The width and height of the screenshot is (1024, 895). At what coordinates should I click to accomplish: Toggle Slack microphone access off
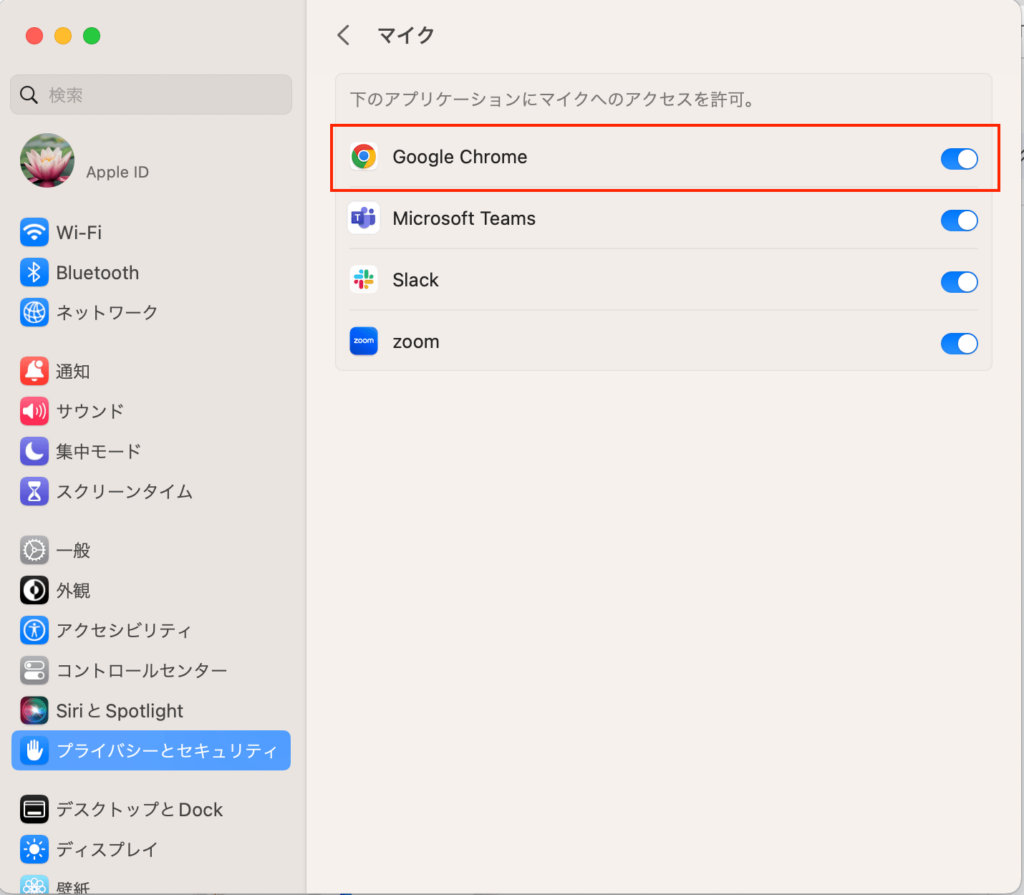959,282
